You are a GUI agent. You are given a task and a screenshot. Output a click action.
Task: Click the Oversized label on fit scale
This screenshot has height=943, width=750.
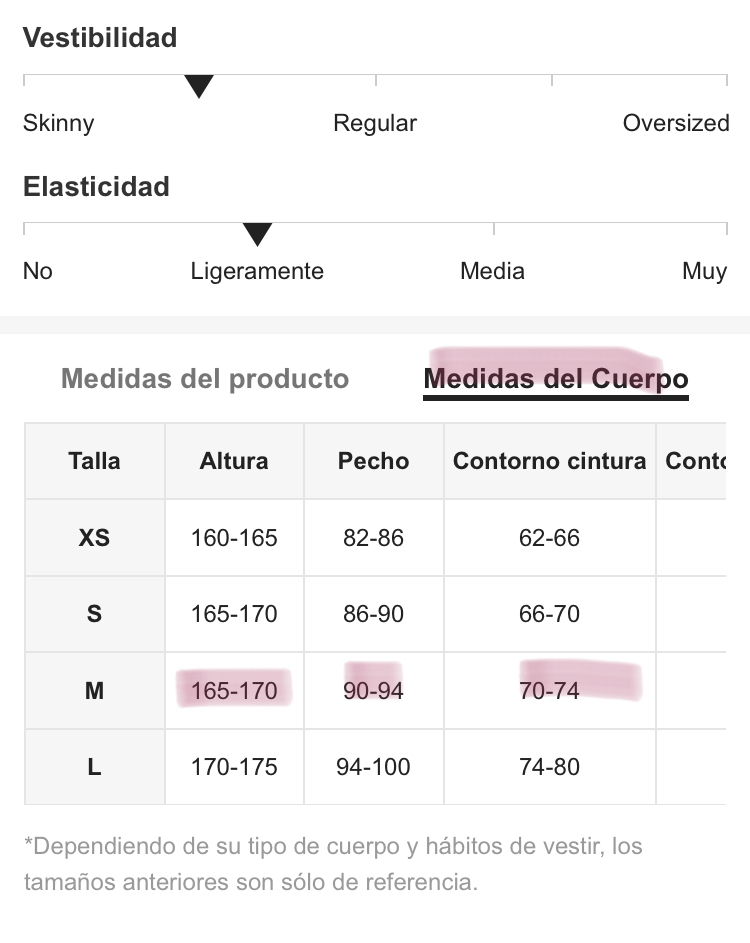click(x=676, y=123)
